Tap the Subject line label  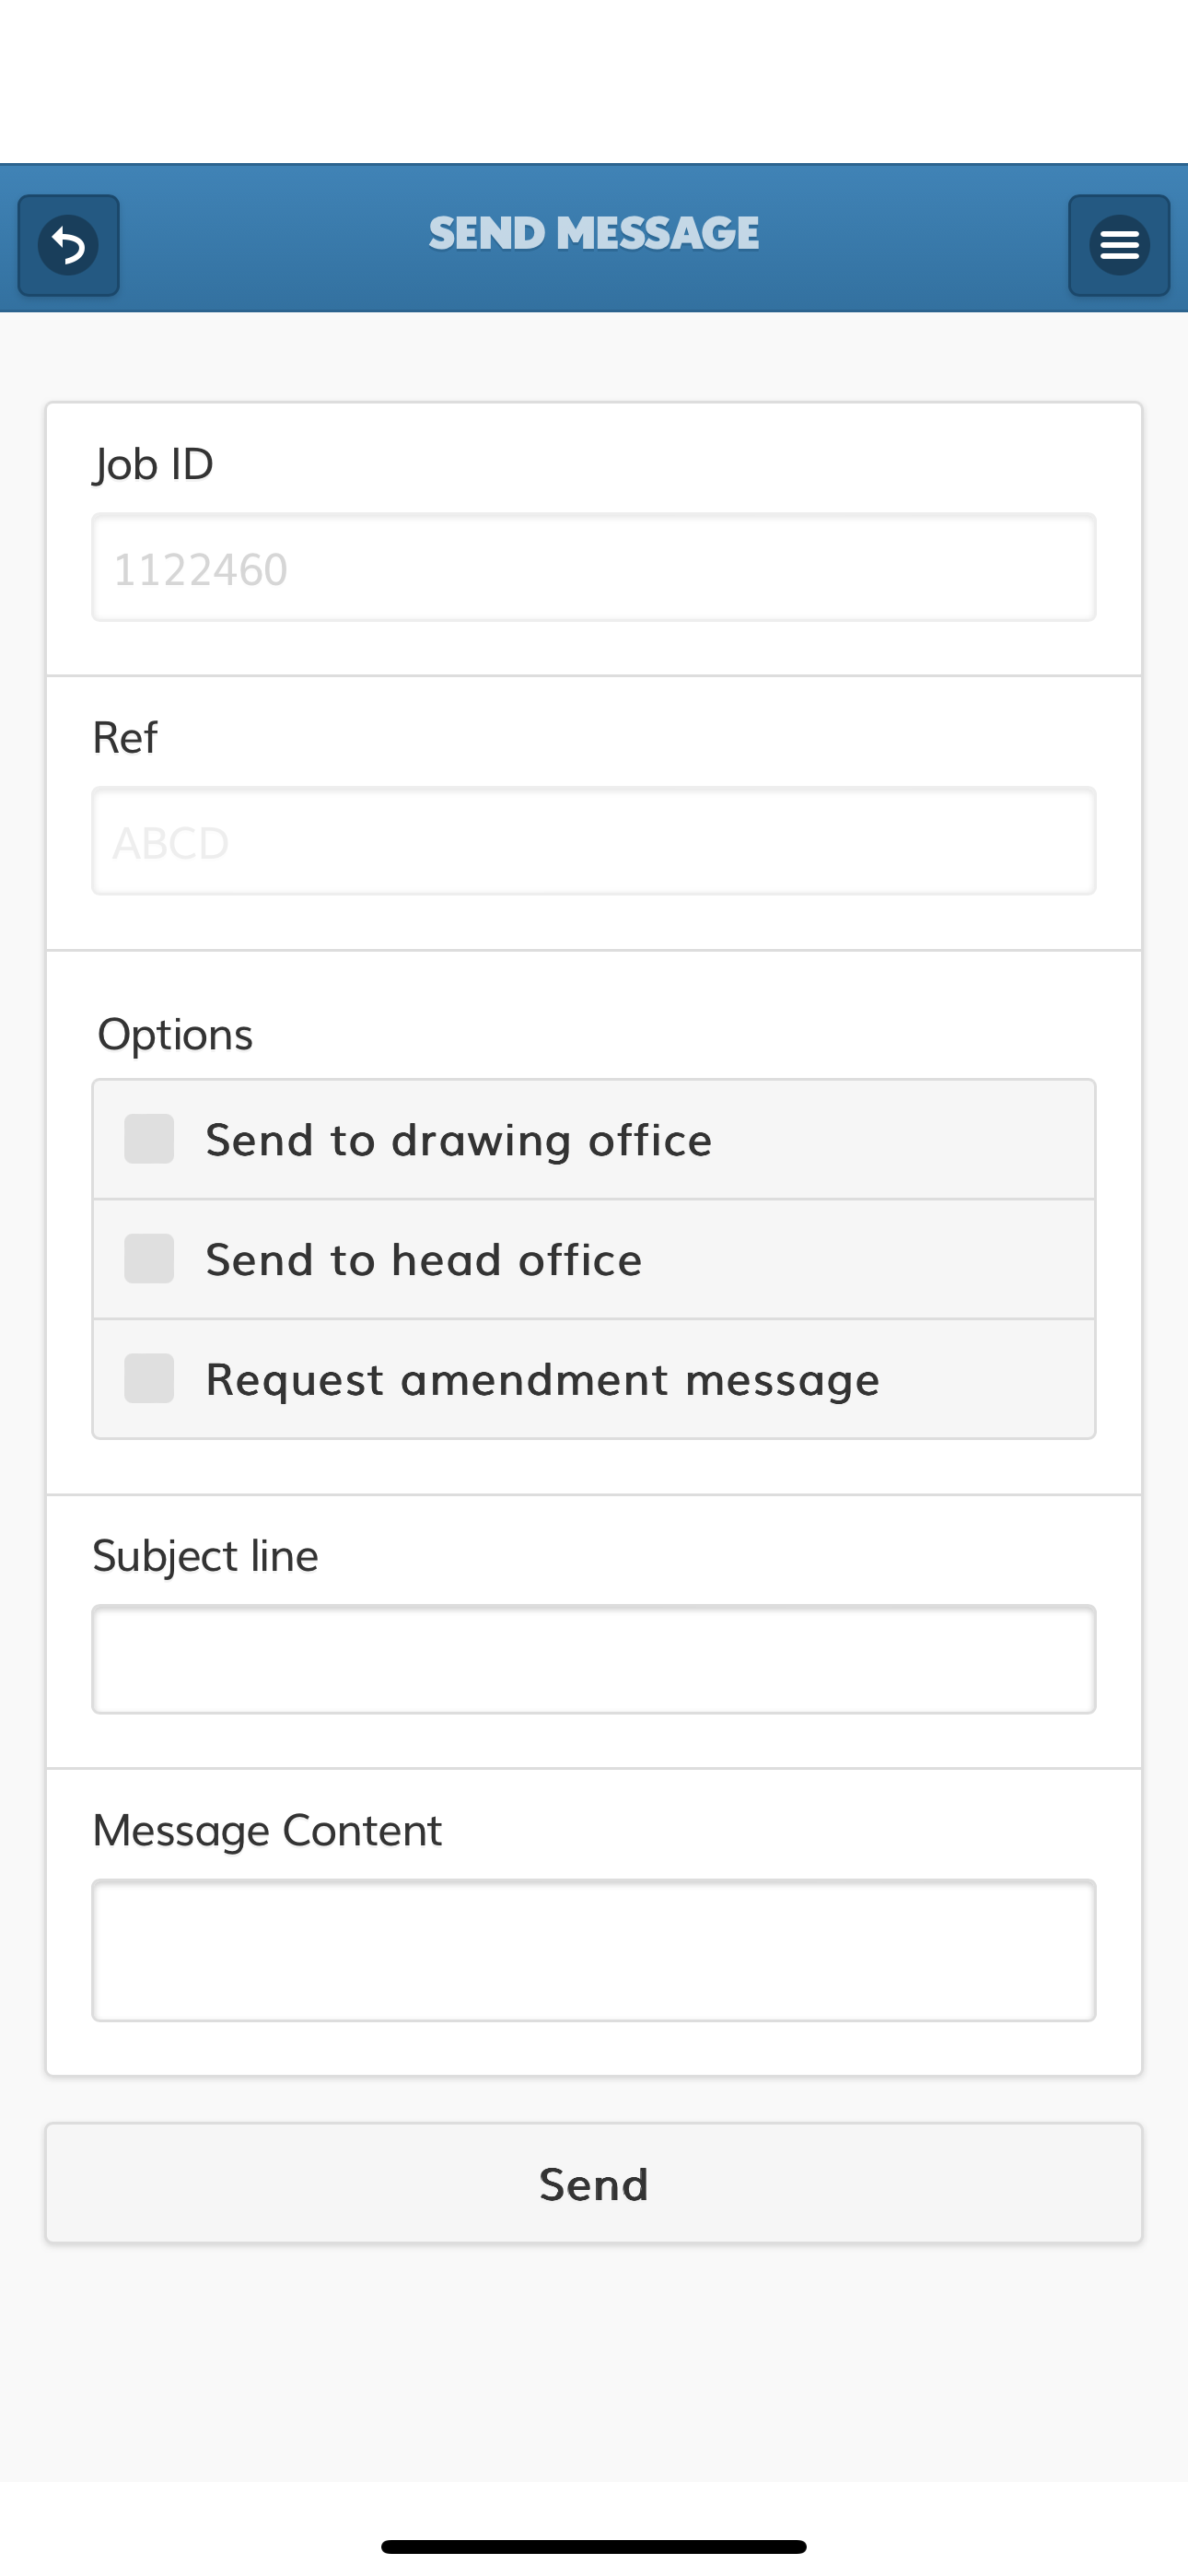click(x=205, y=1558)
